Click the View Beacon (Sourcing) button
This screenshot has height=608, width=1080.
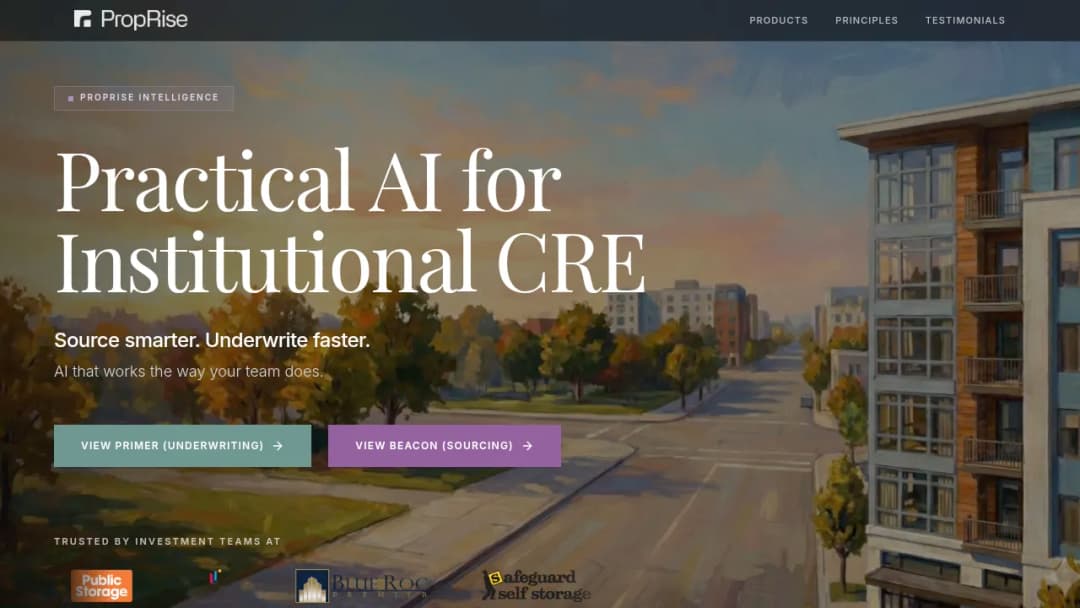pos(444,446)
